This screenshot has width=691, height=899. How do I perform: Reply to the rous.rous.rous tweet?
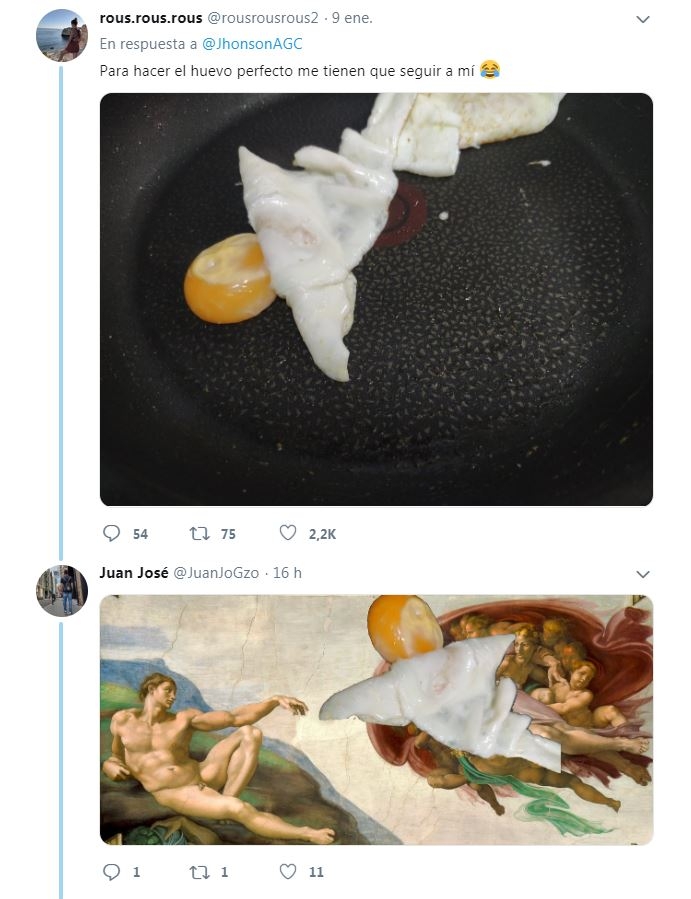pyautogui.click(x=112, y=534)
